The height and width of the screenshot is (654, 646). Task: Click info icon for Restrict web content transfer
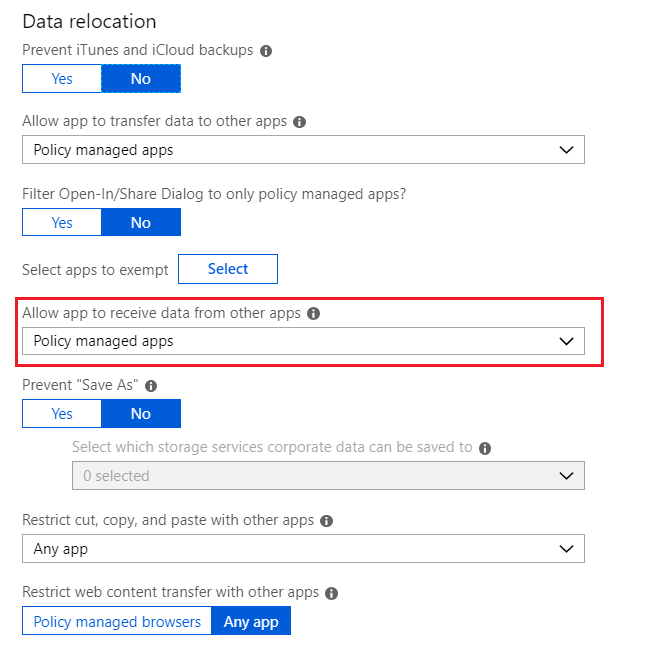pos(332,593)
